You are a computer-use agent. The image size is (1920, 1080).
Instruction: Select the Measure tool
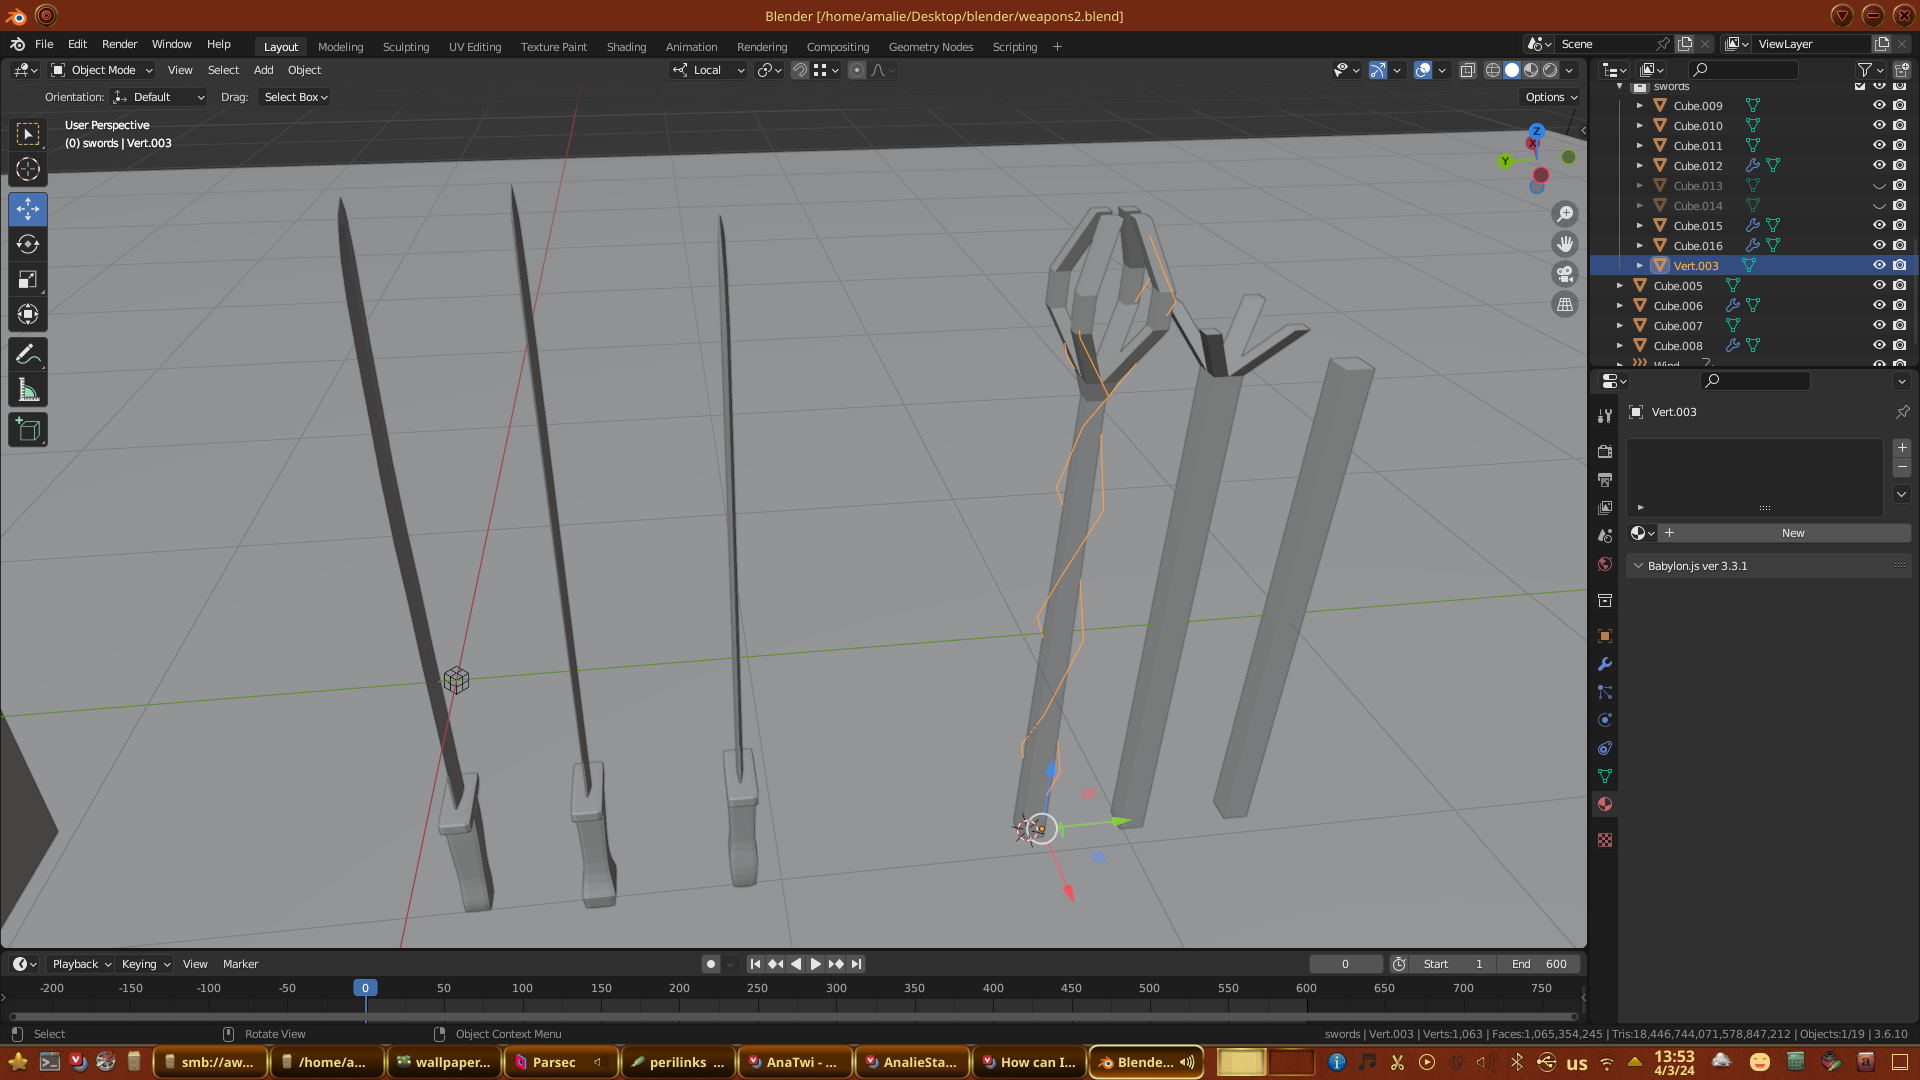click(28, 391)
